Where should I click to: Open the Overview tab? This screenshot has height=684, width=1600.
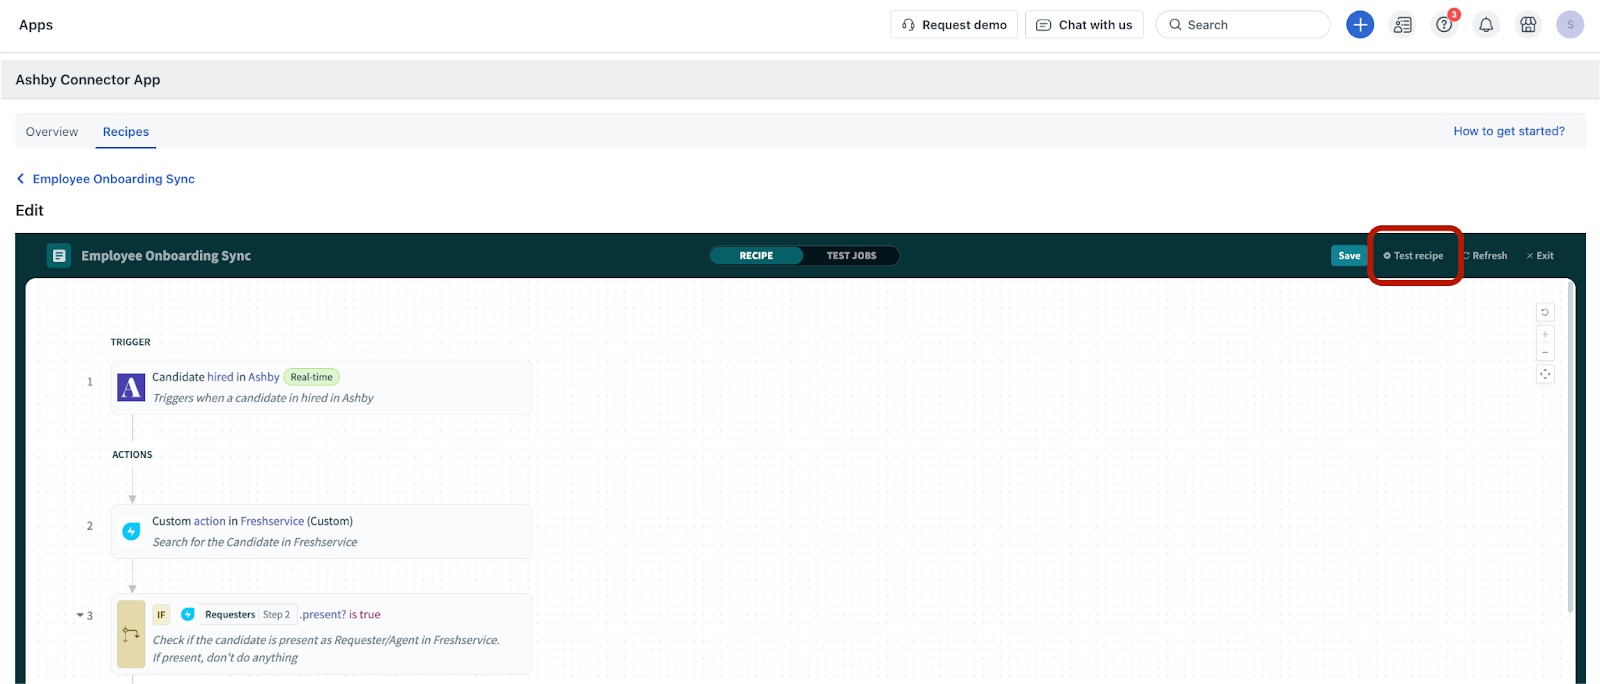click(x=52, y=132)
